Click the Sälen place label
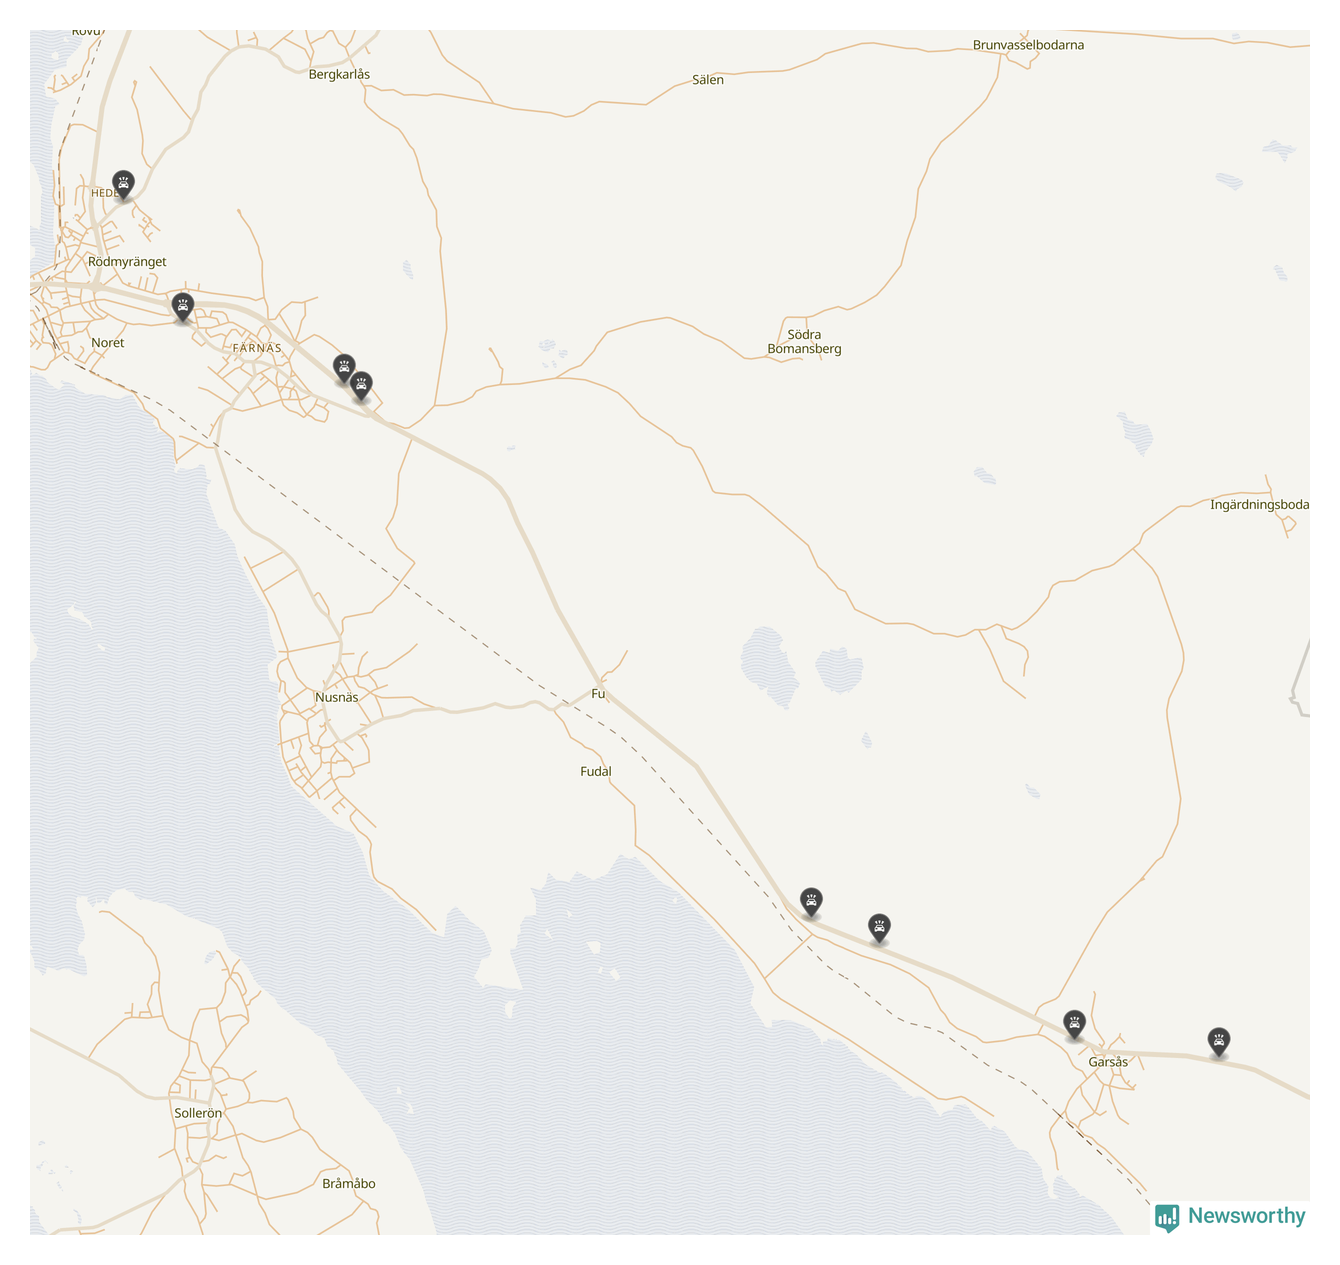 coord(708,80)
